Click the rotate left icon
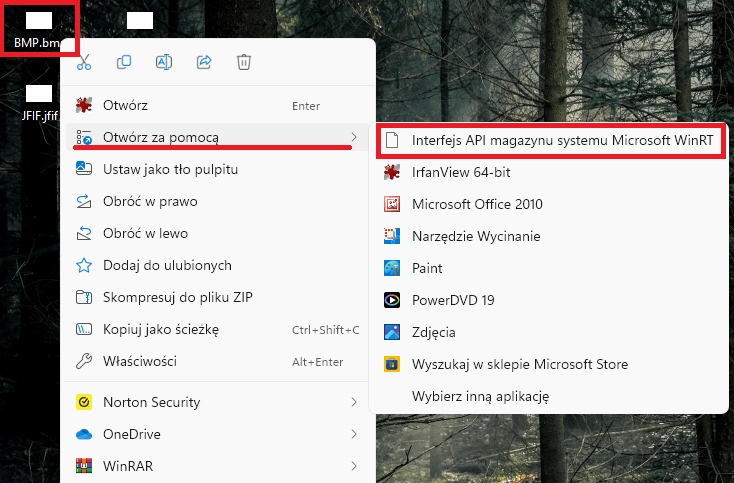734x483 pixels. point(84,233)
